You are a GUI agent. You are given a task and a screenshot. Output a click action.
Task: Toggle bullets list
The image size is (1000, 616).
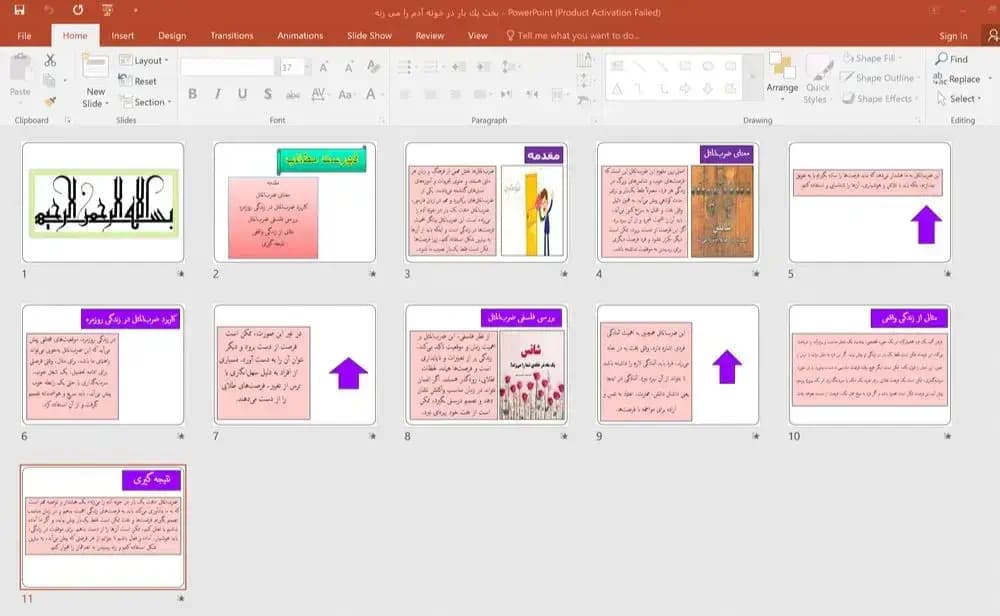coord(407,66)
